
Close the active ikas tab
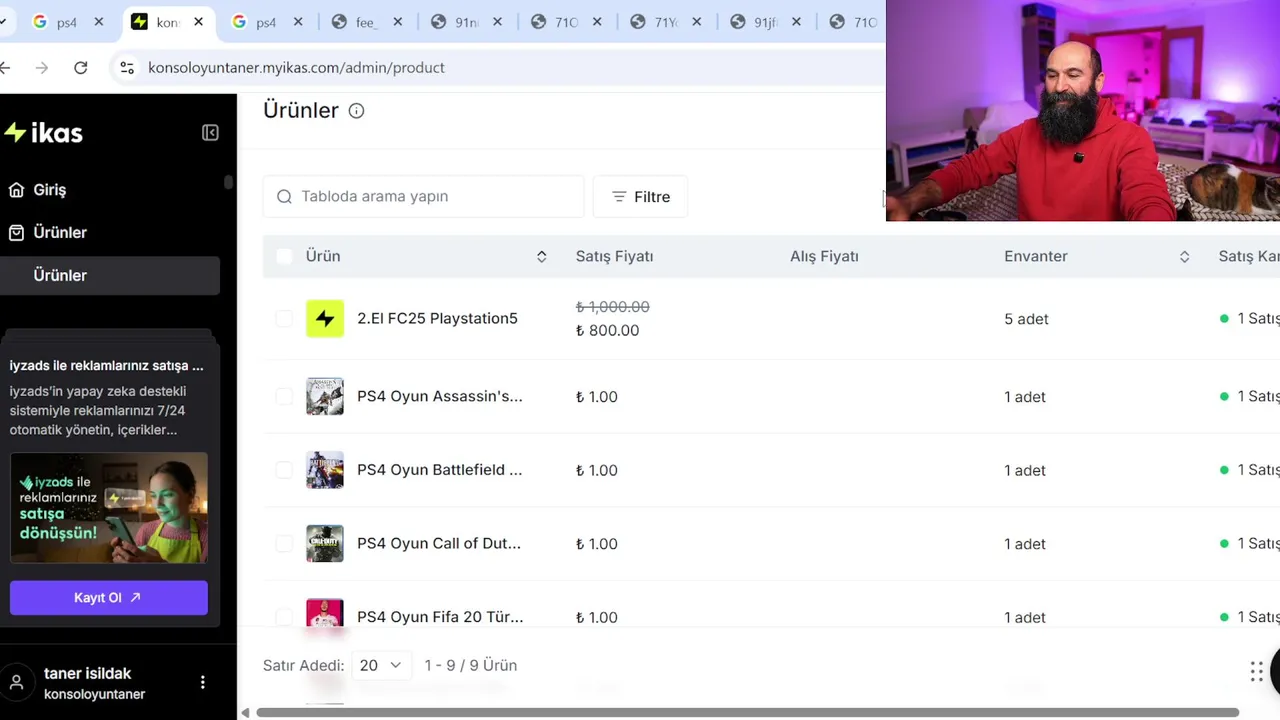coord(198,22)
